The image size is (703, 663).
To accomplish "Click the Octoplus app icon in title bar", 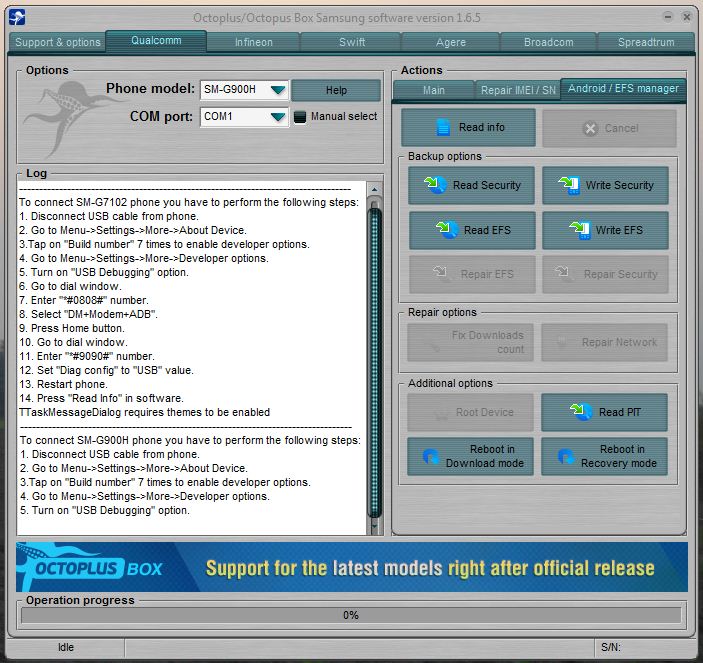I will click(x=17, y=17).
